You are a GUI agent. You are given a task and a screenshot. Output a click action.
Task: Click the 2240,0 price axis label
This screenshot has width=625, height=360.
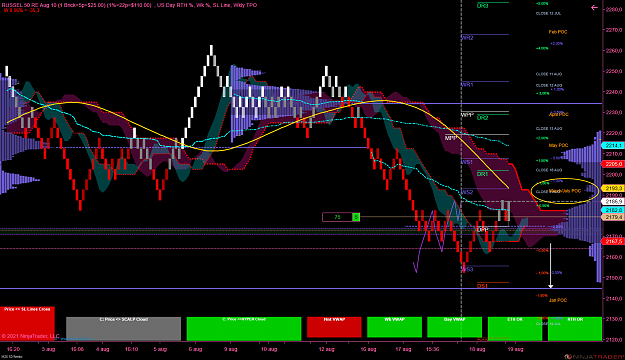click(x=614, y=92)
